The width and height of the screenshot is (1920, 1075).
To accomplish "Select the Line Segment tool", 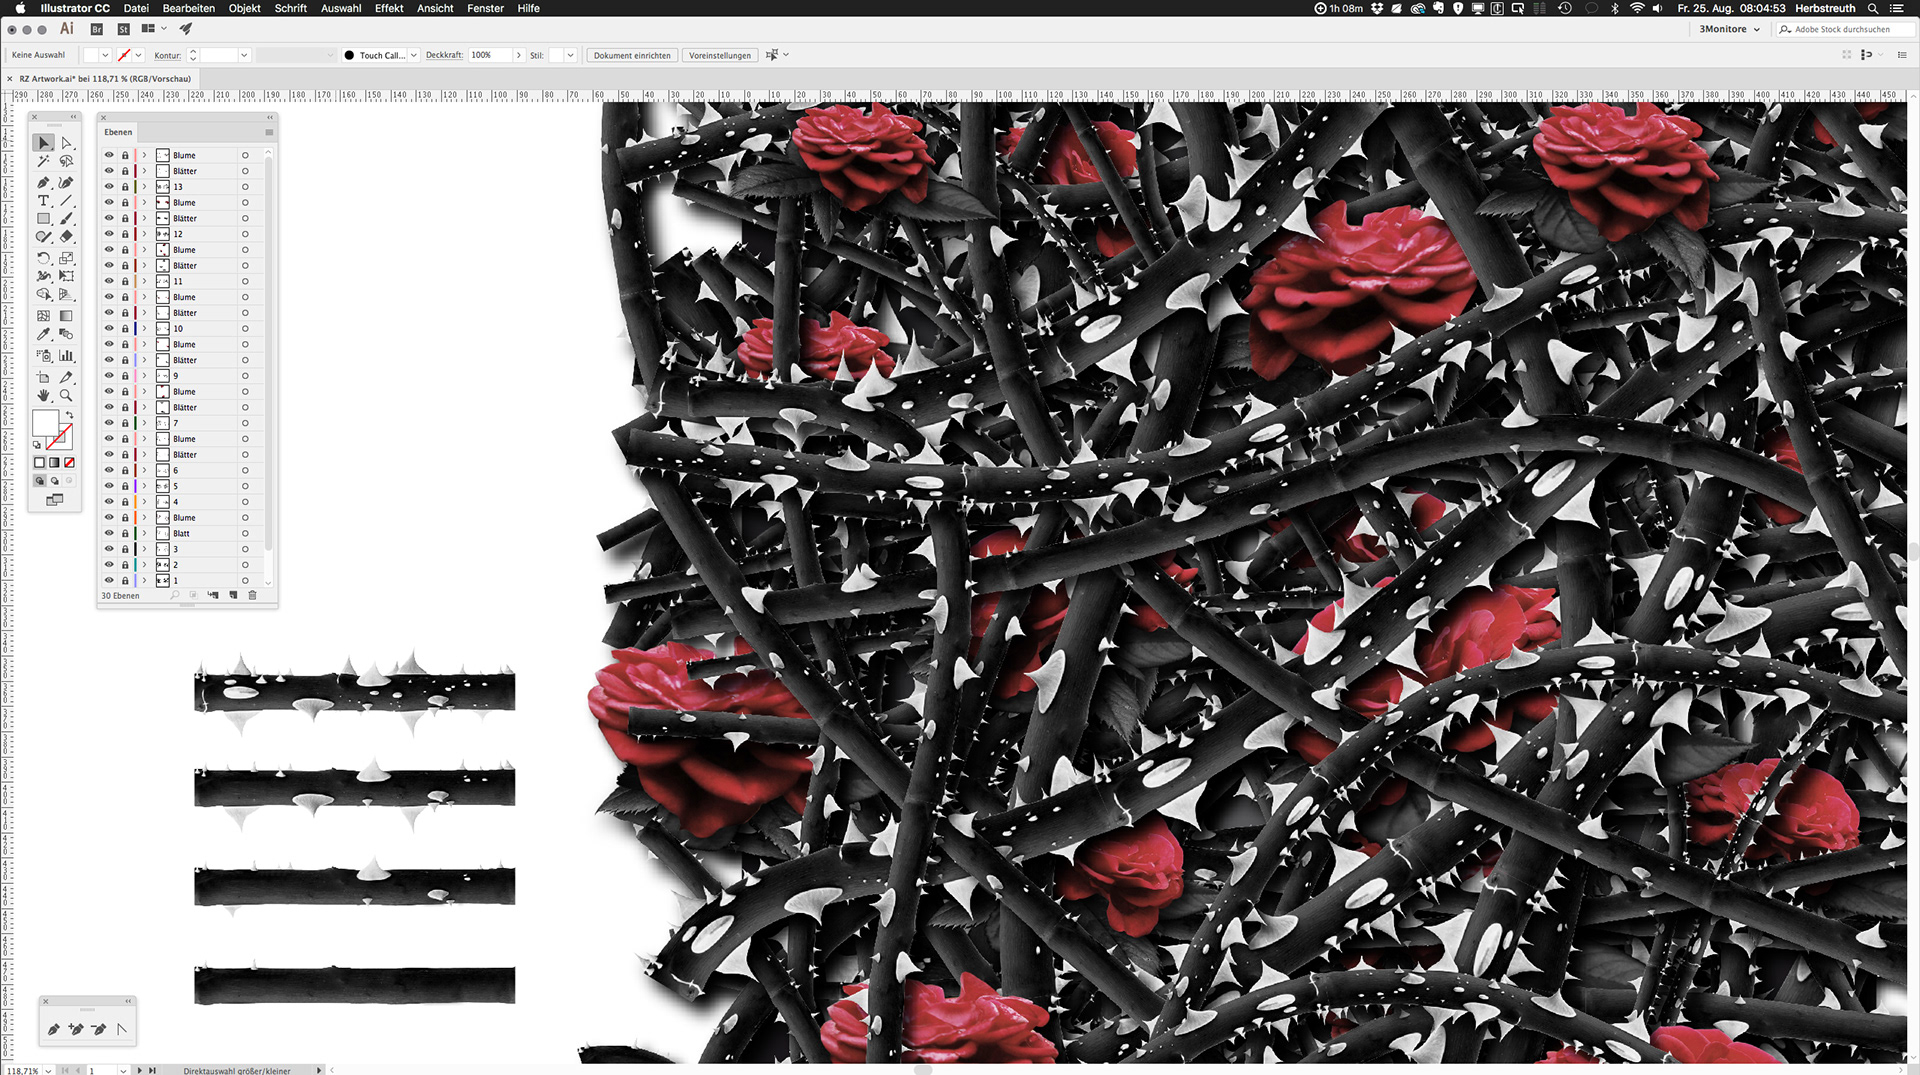I will tap(66, 201).
